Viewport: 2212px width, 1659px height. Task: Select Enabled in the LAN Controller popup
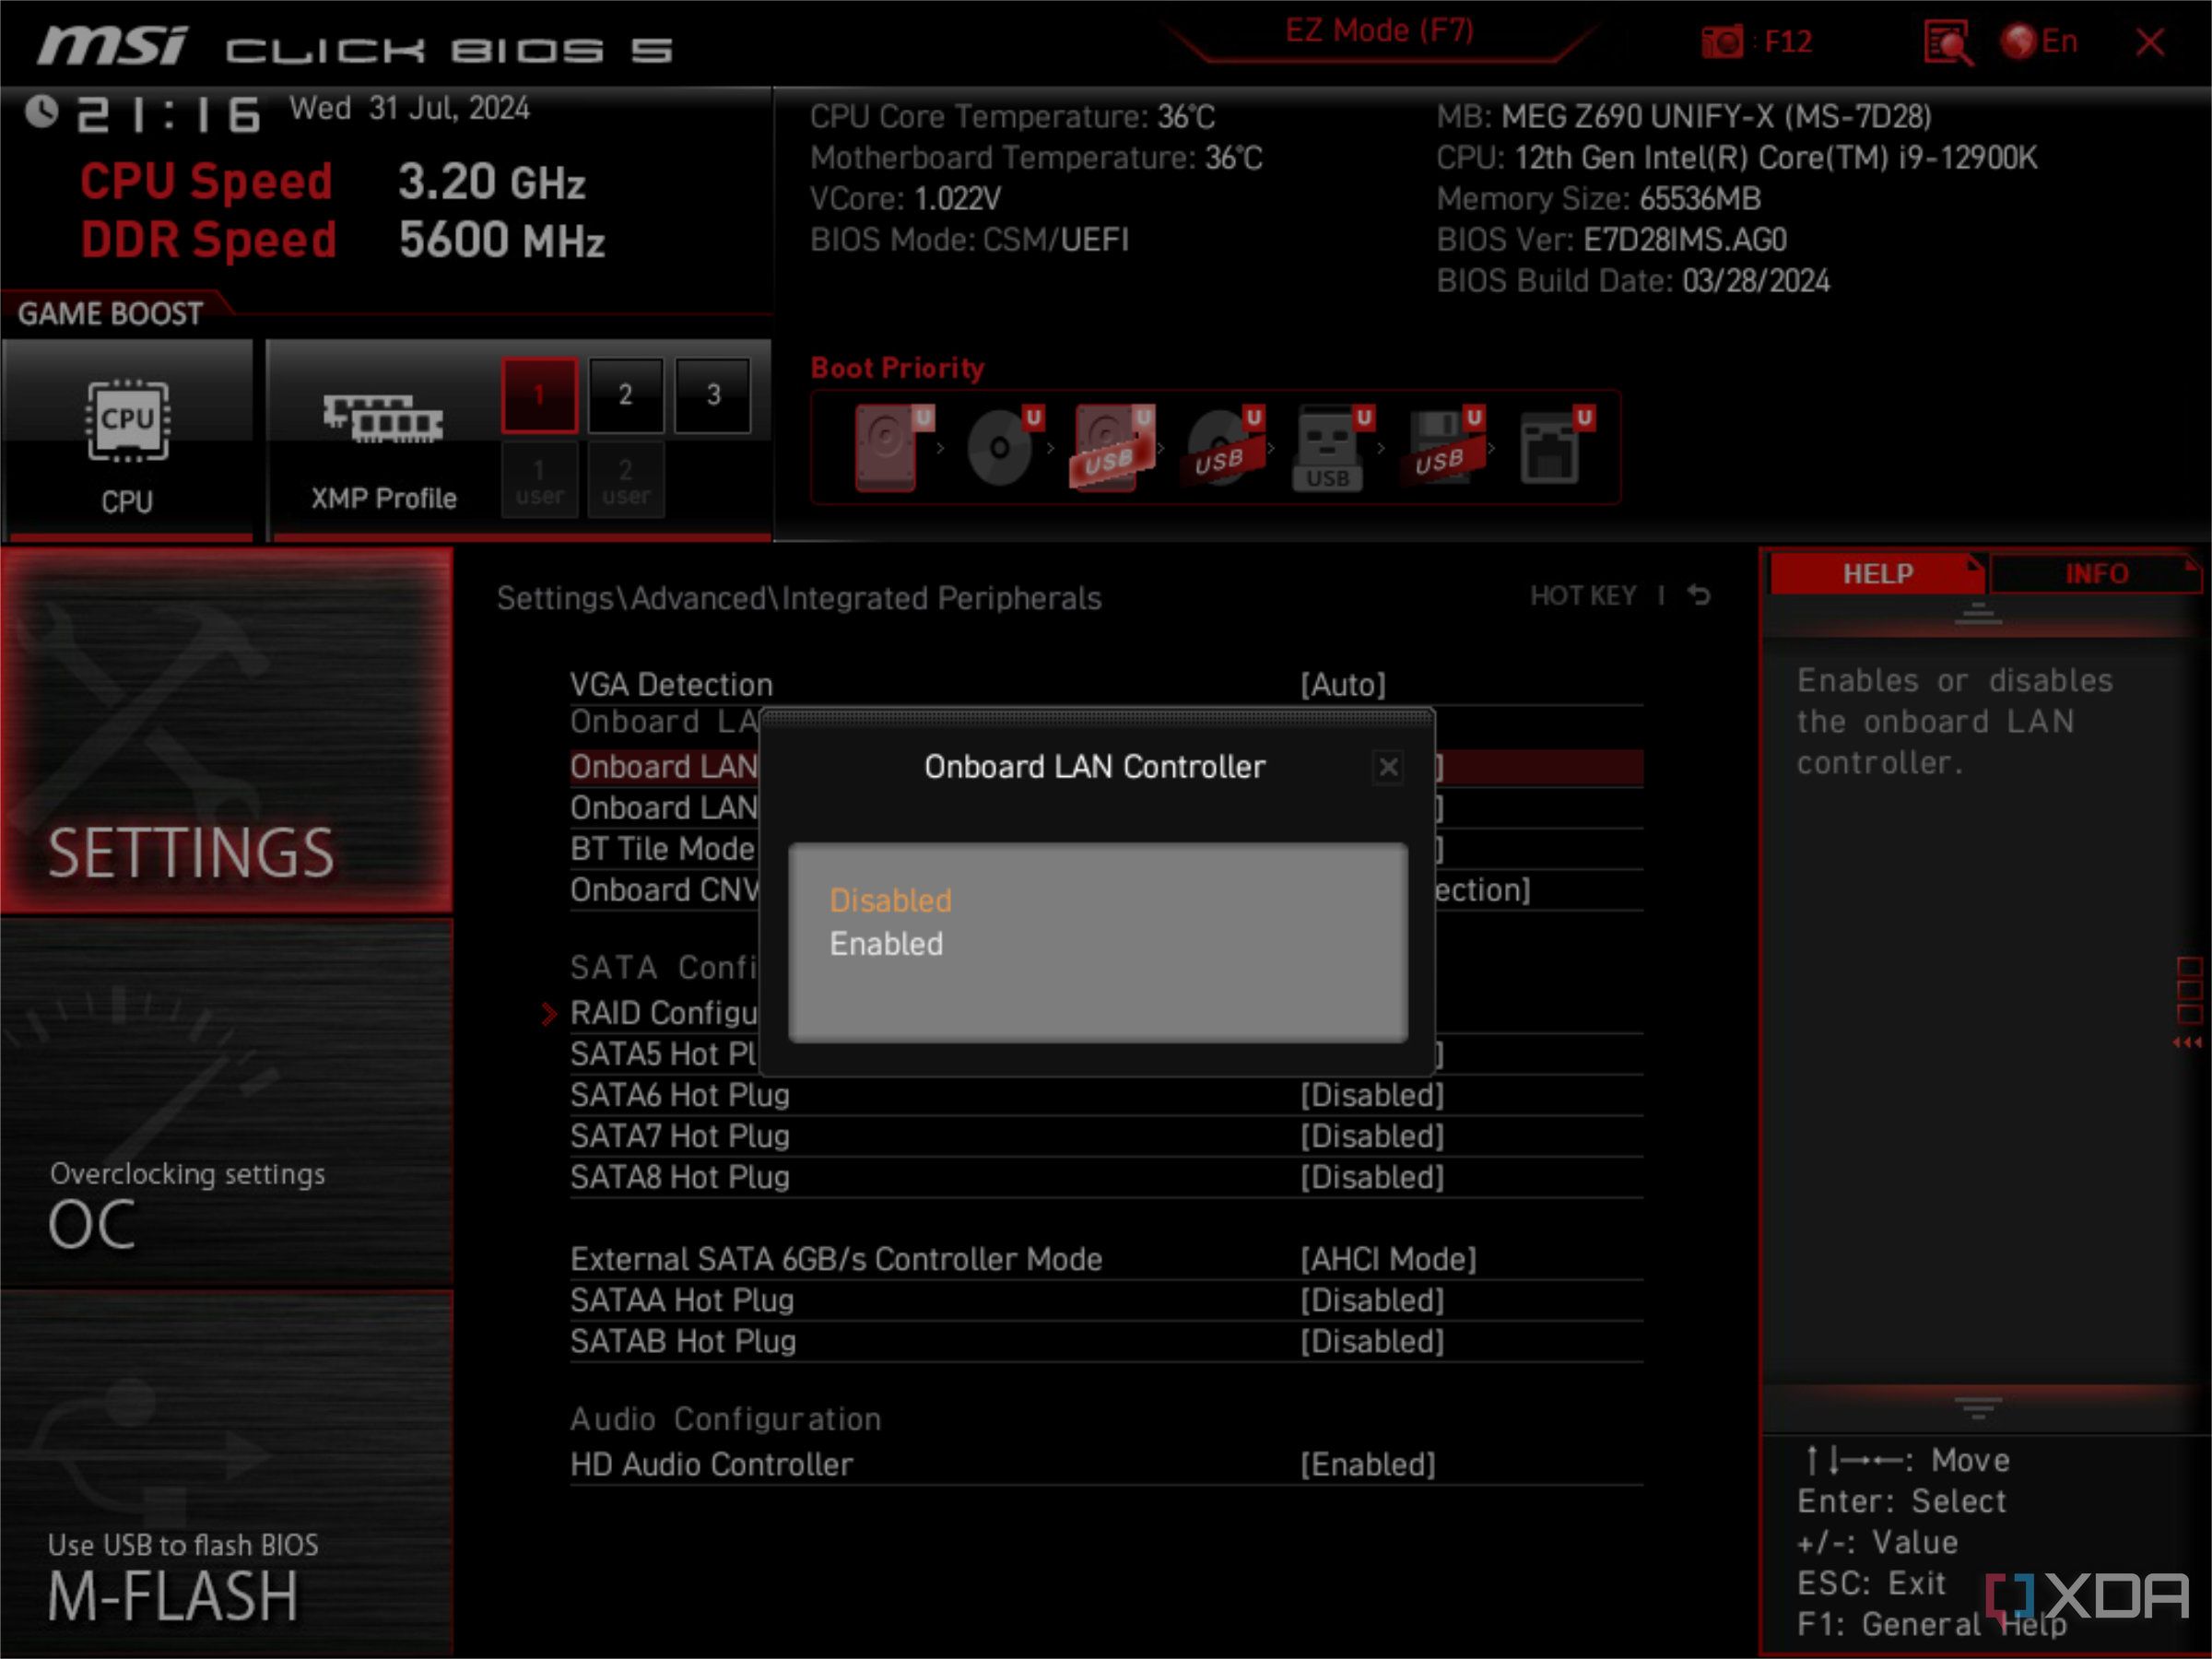886,944
